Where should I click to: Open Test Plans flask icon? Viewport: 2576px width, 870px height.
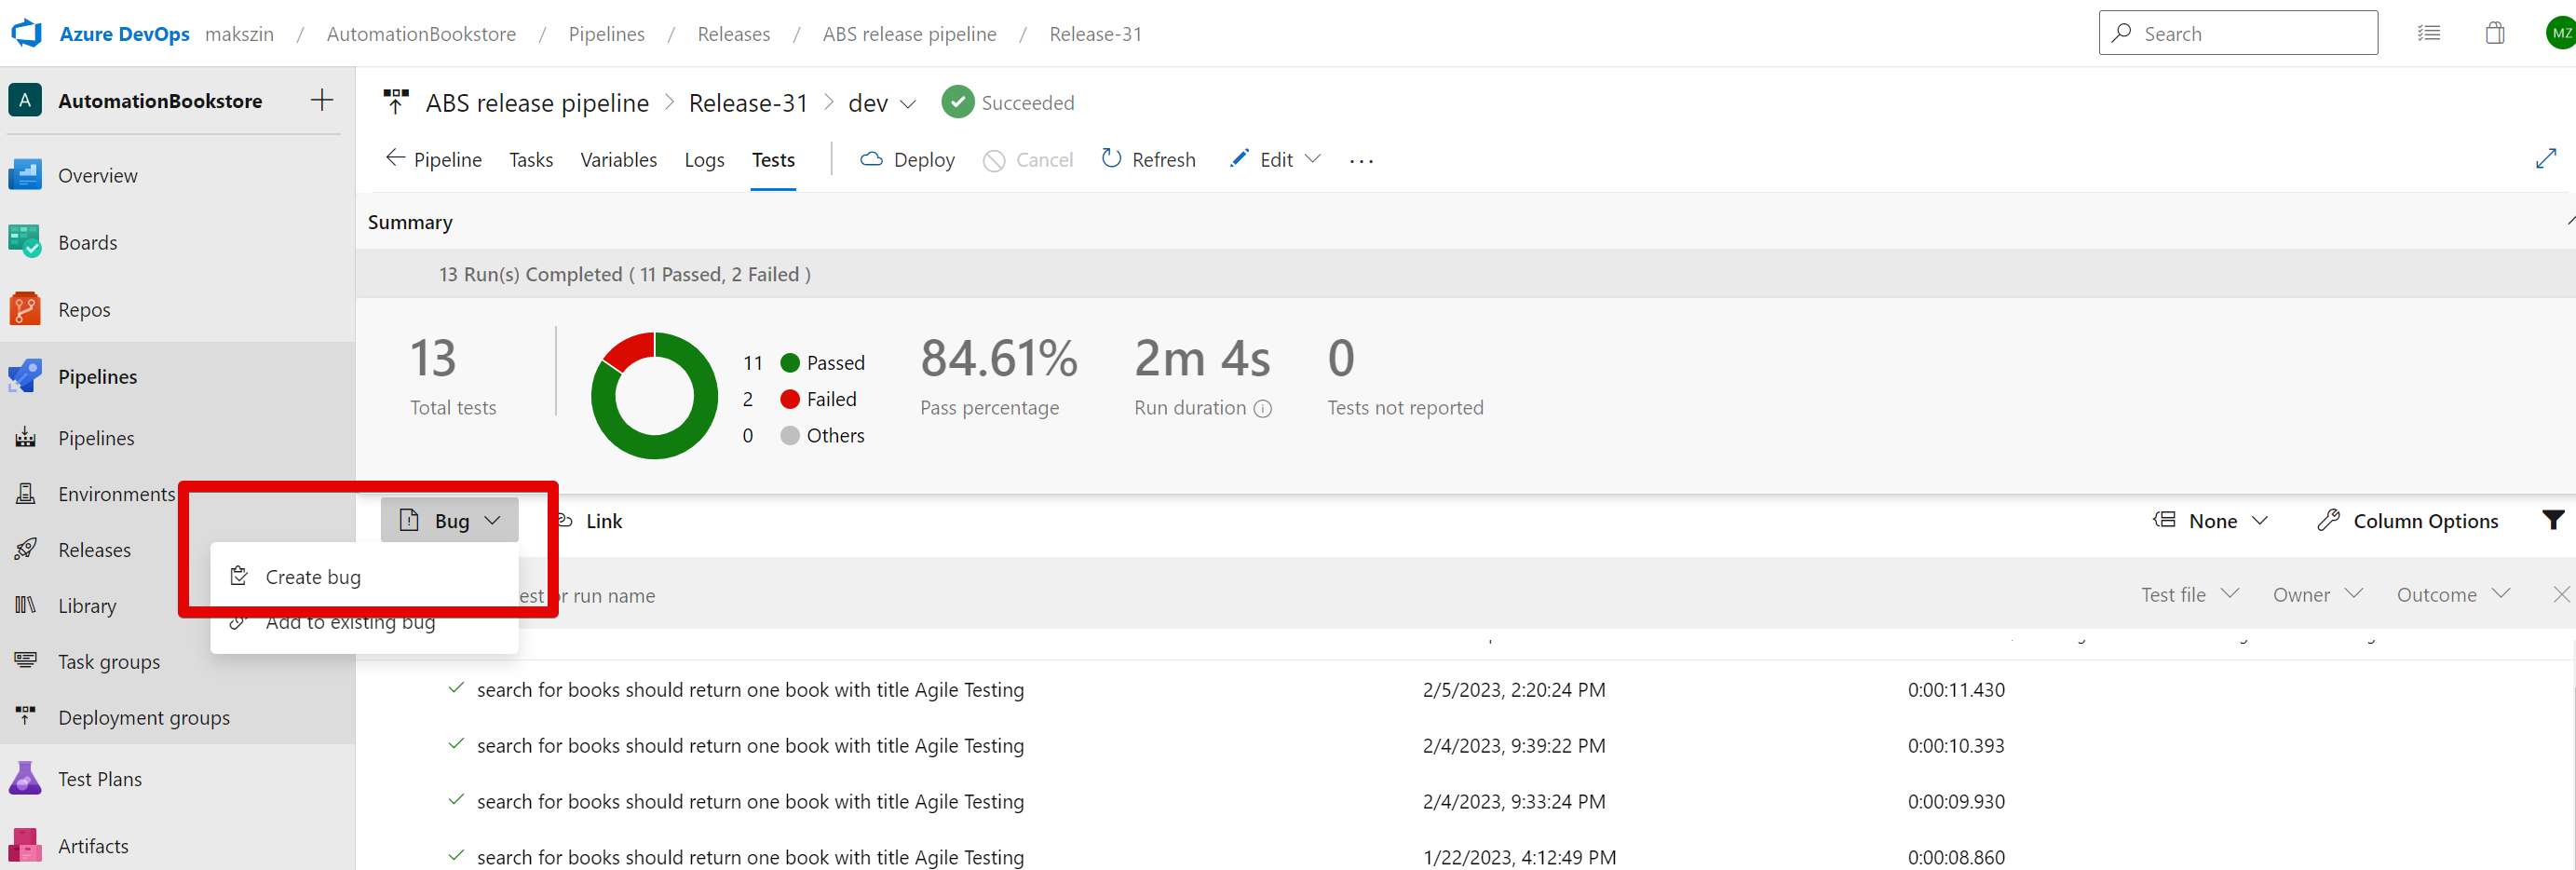pyautogui.click(x=25, y=778)
